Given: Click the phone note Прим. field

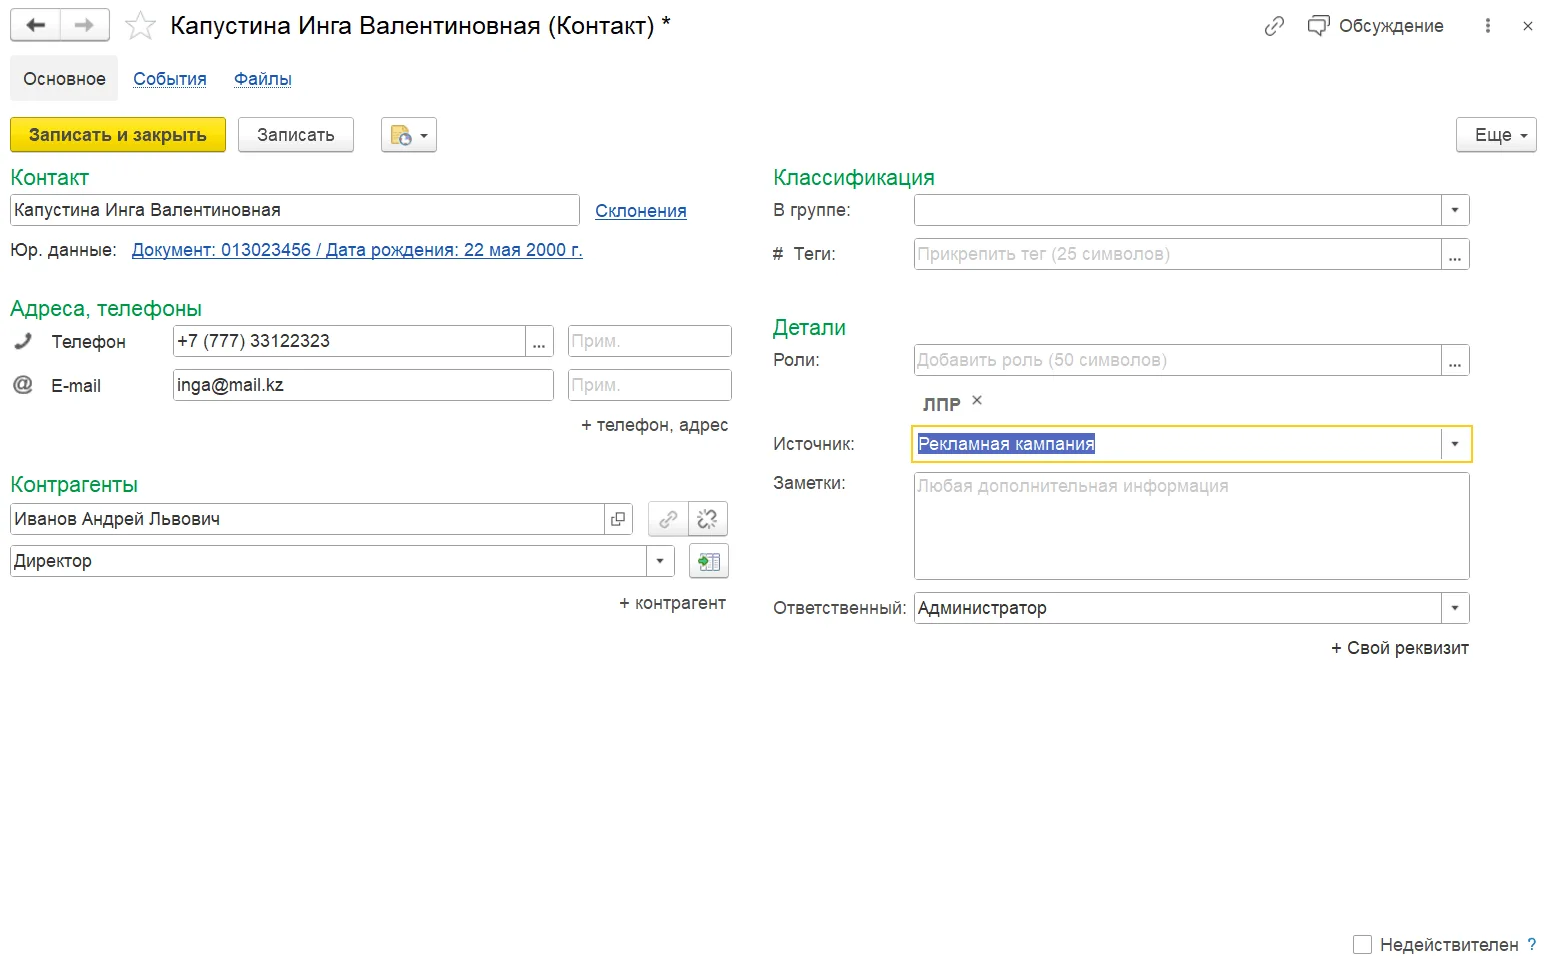Looking at the screenshot, I should [650, 341].
